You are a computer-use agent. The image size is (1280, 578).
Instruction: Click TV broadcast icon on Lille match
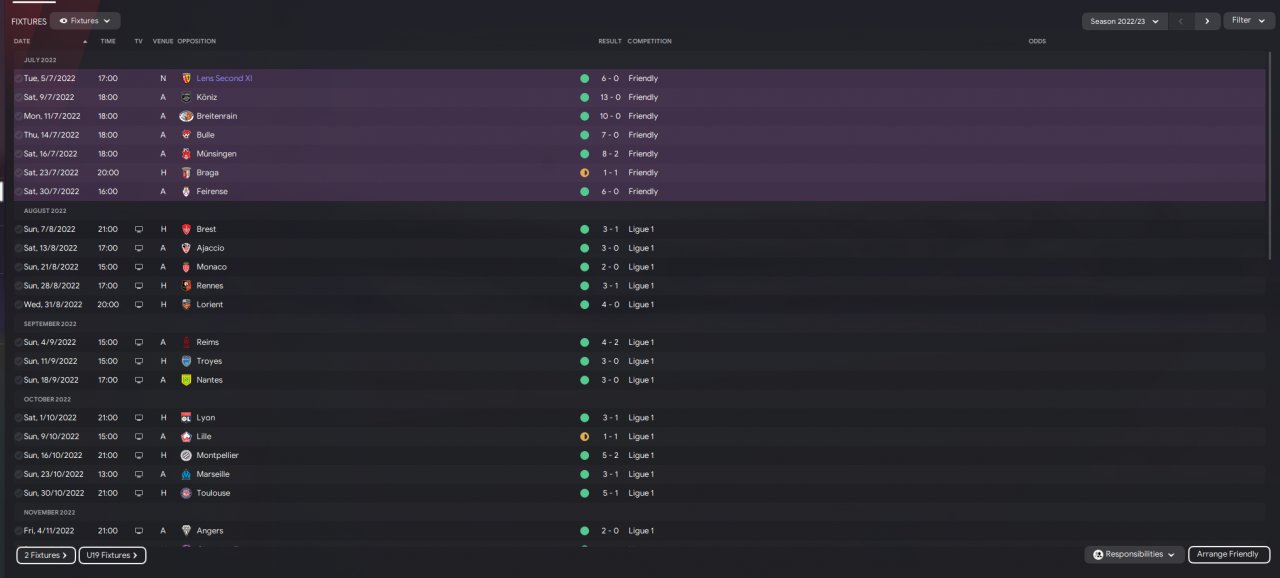point(139,437)
